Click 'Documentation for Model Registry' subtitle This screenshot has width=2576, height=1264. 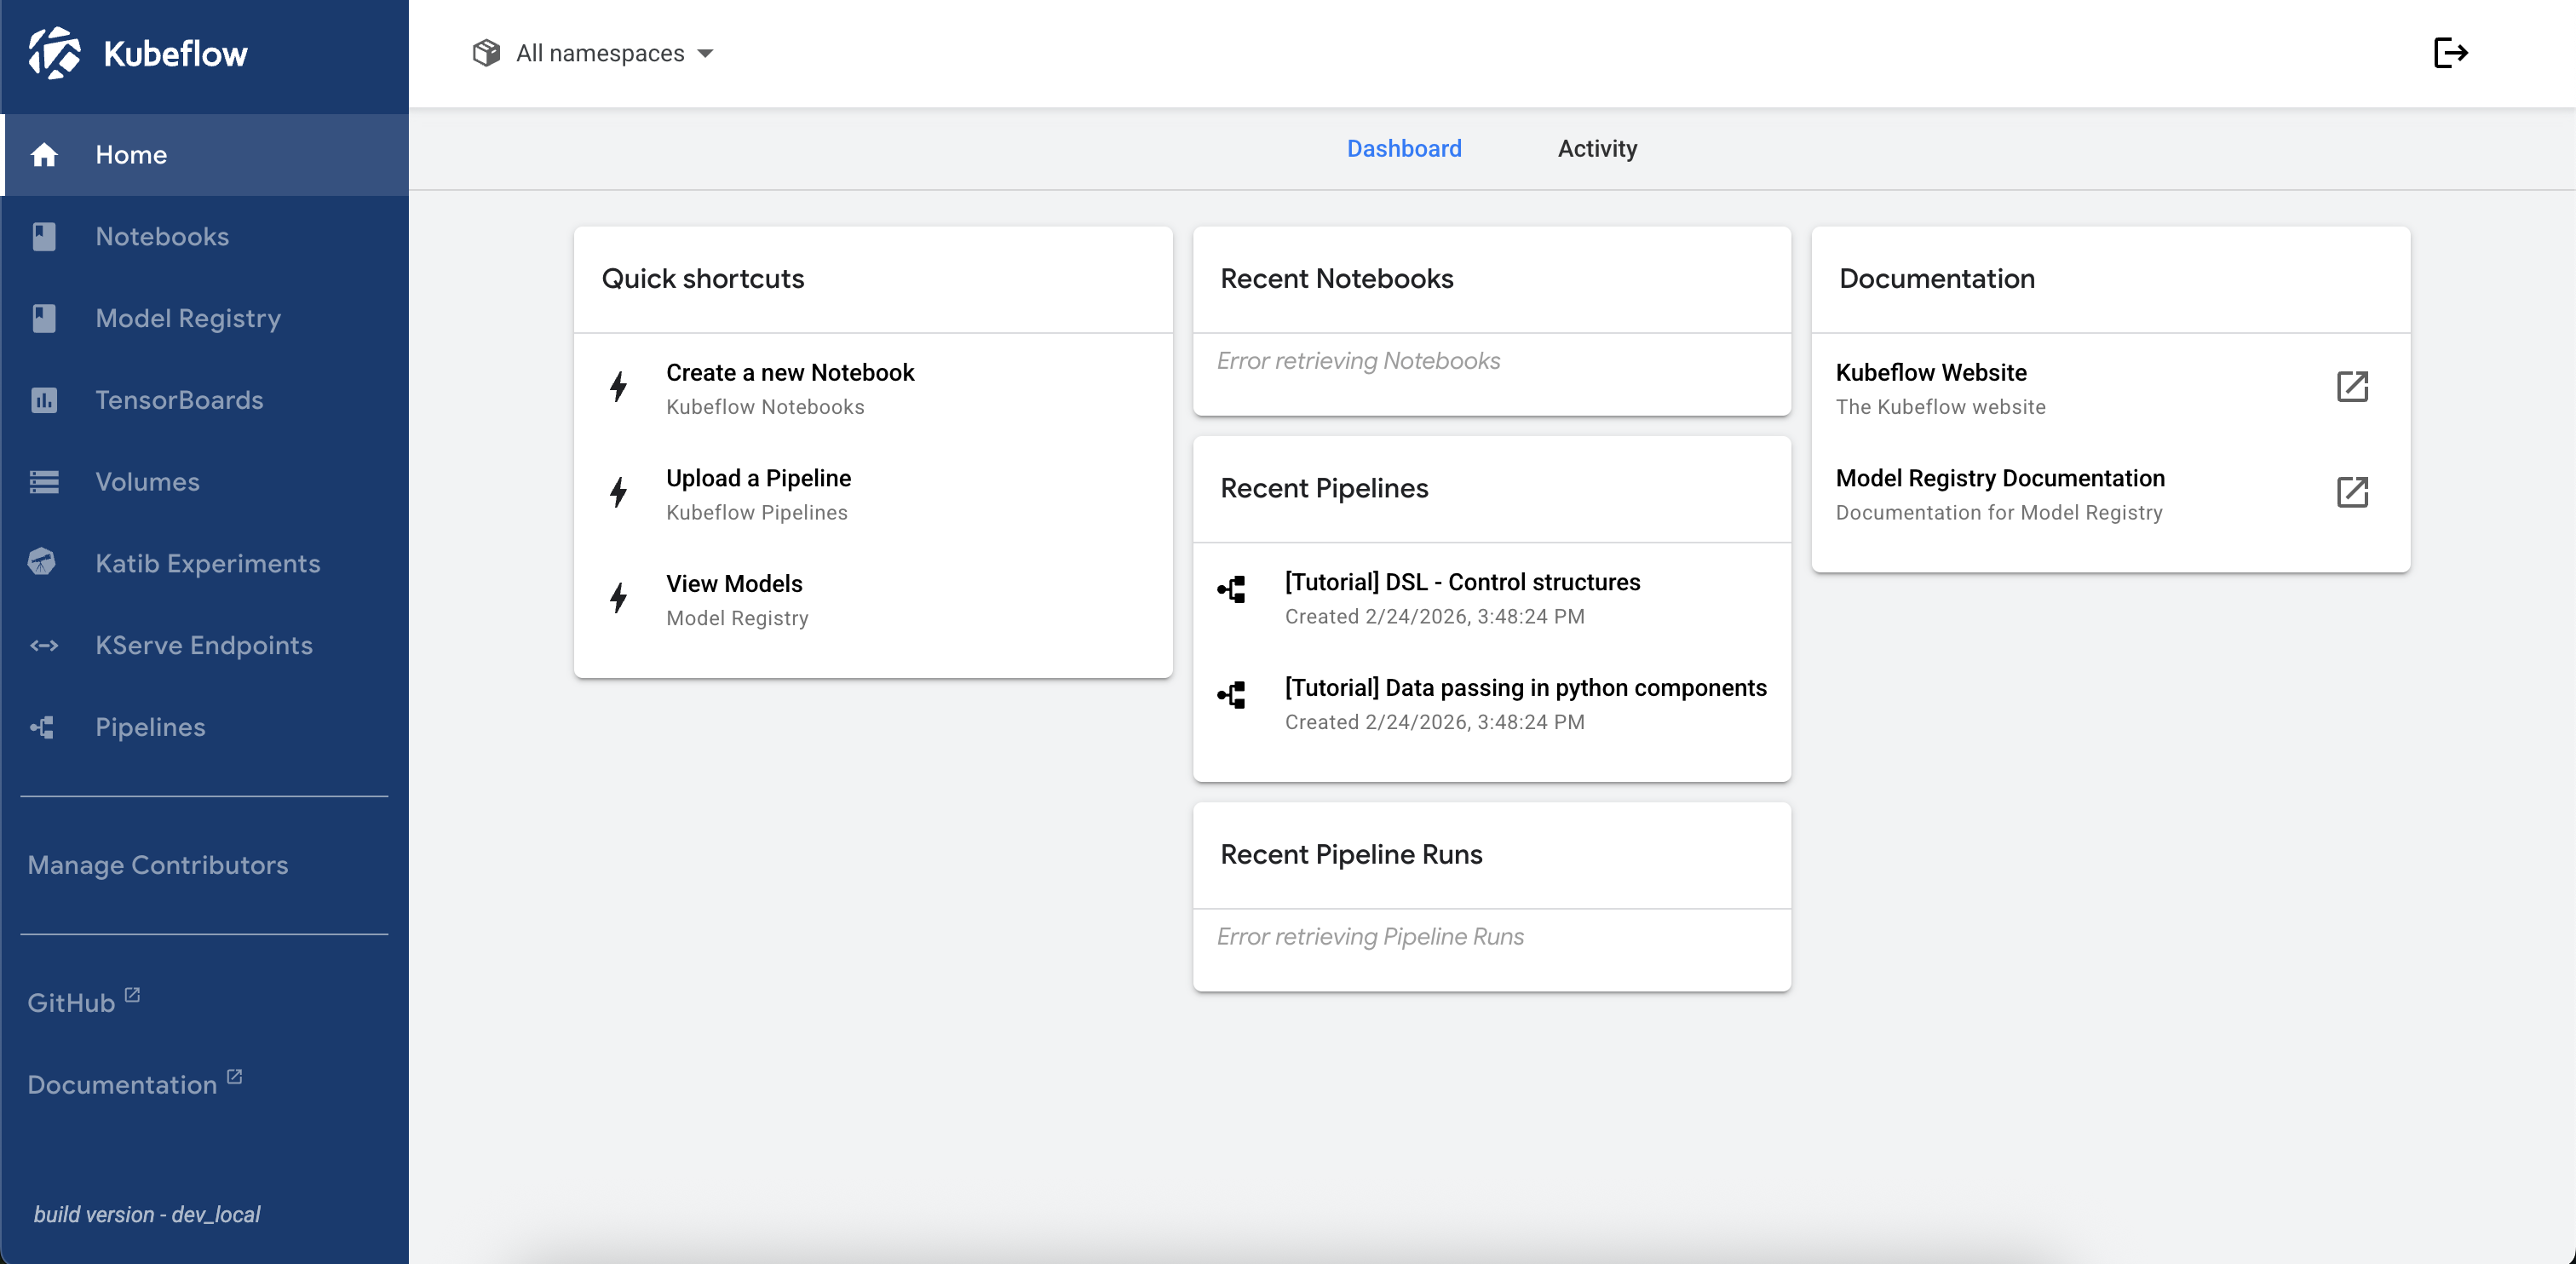[x=1999, y=513]
